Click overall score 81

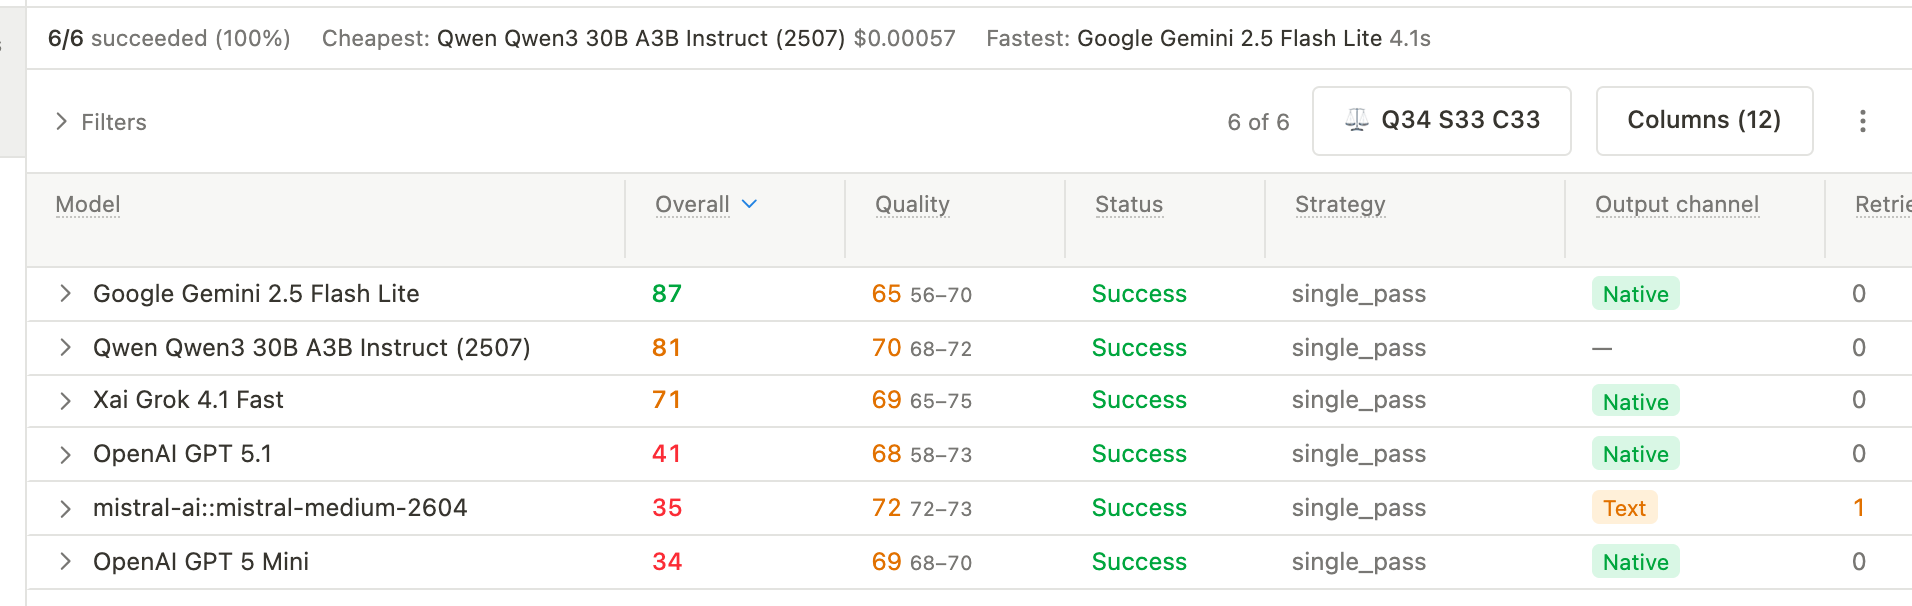tap(666, 348)
